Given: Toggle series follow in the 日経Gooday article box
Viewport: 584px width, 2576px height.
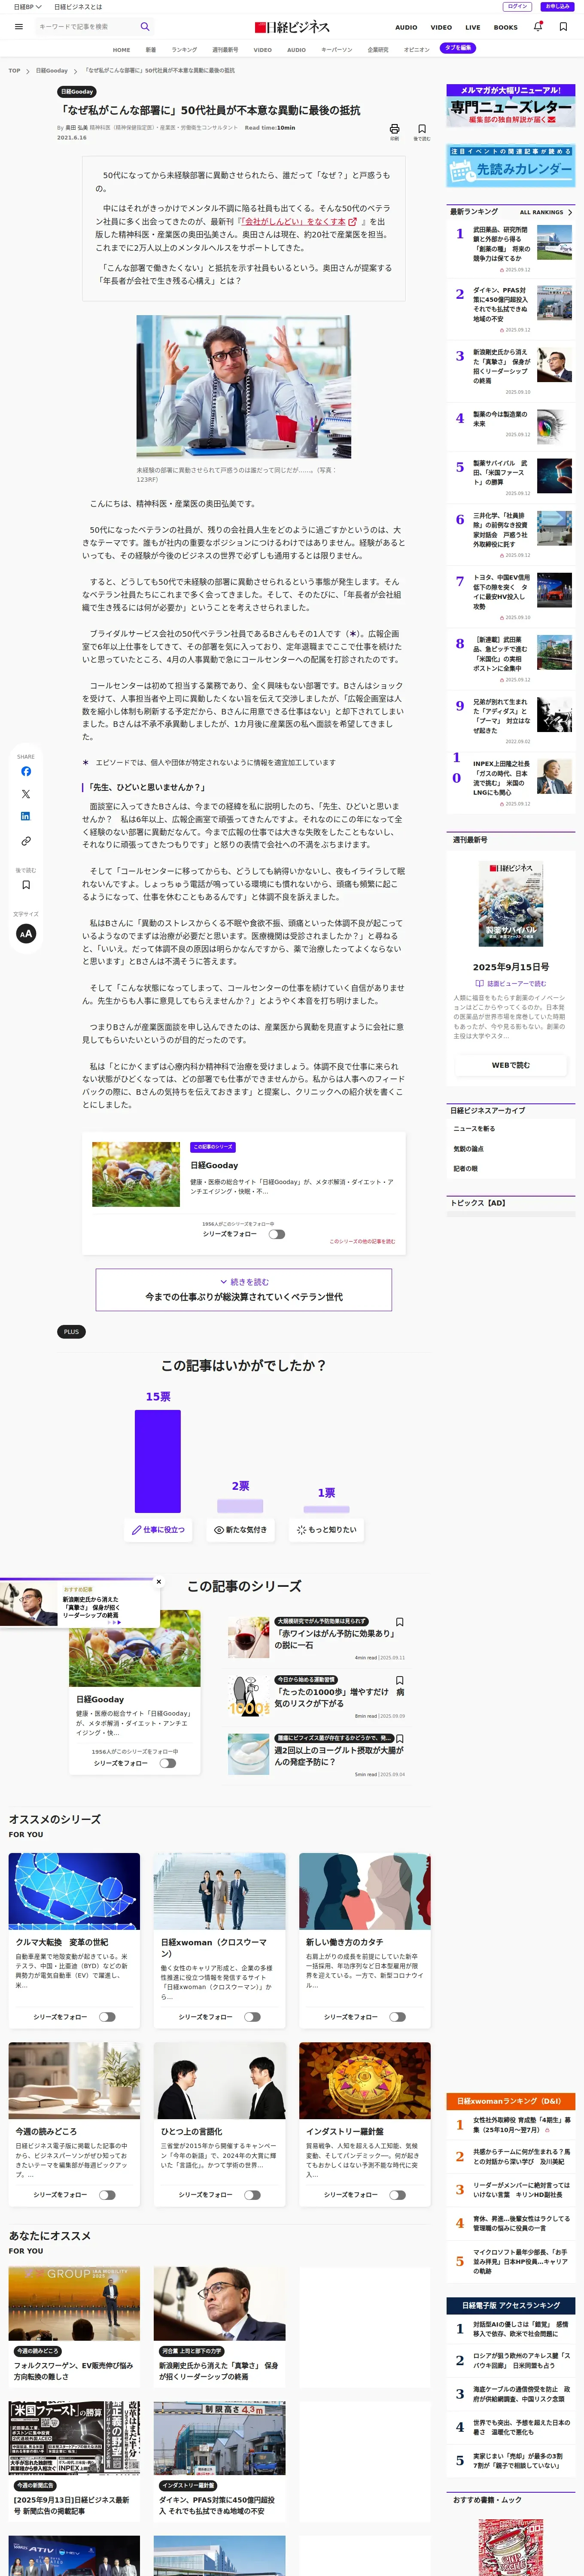Looking at the screenshot, I should coord(277,1234).
